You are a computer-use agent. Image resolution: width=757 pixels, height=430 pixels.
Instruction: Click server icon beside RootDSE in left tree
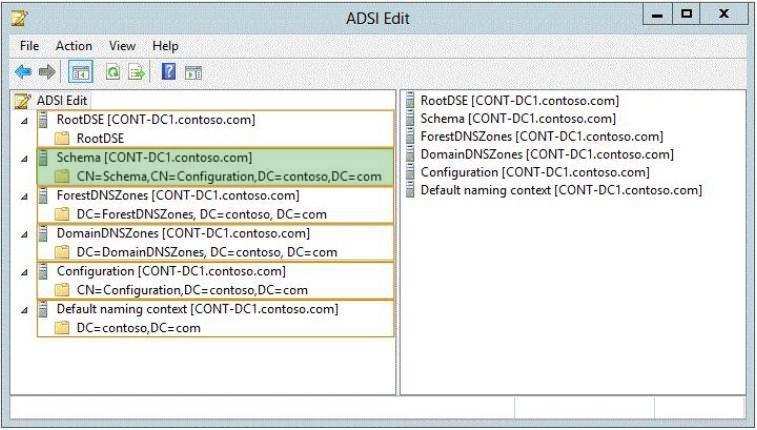(x=43, y=120)
